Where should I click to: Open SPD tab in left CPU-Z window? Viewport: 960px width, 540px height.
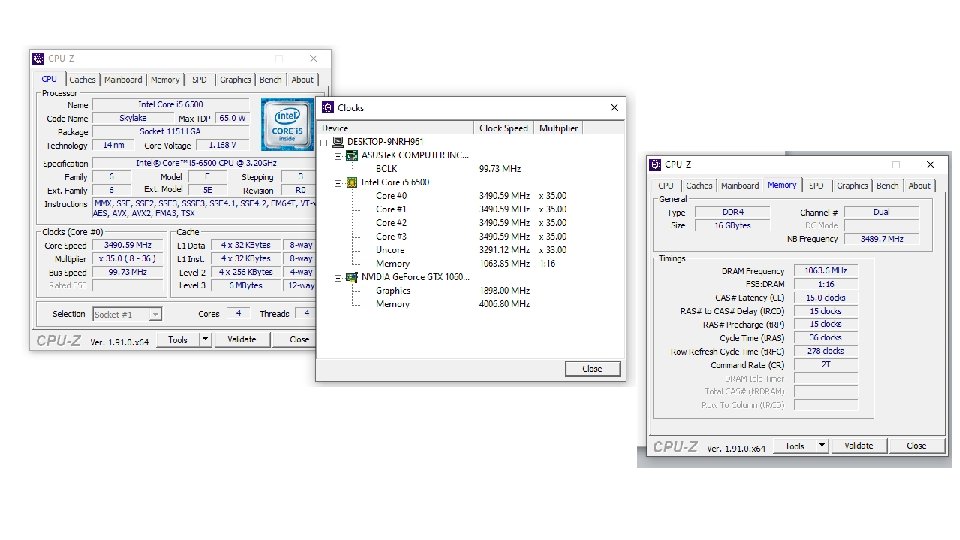199,80
